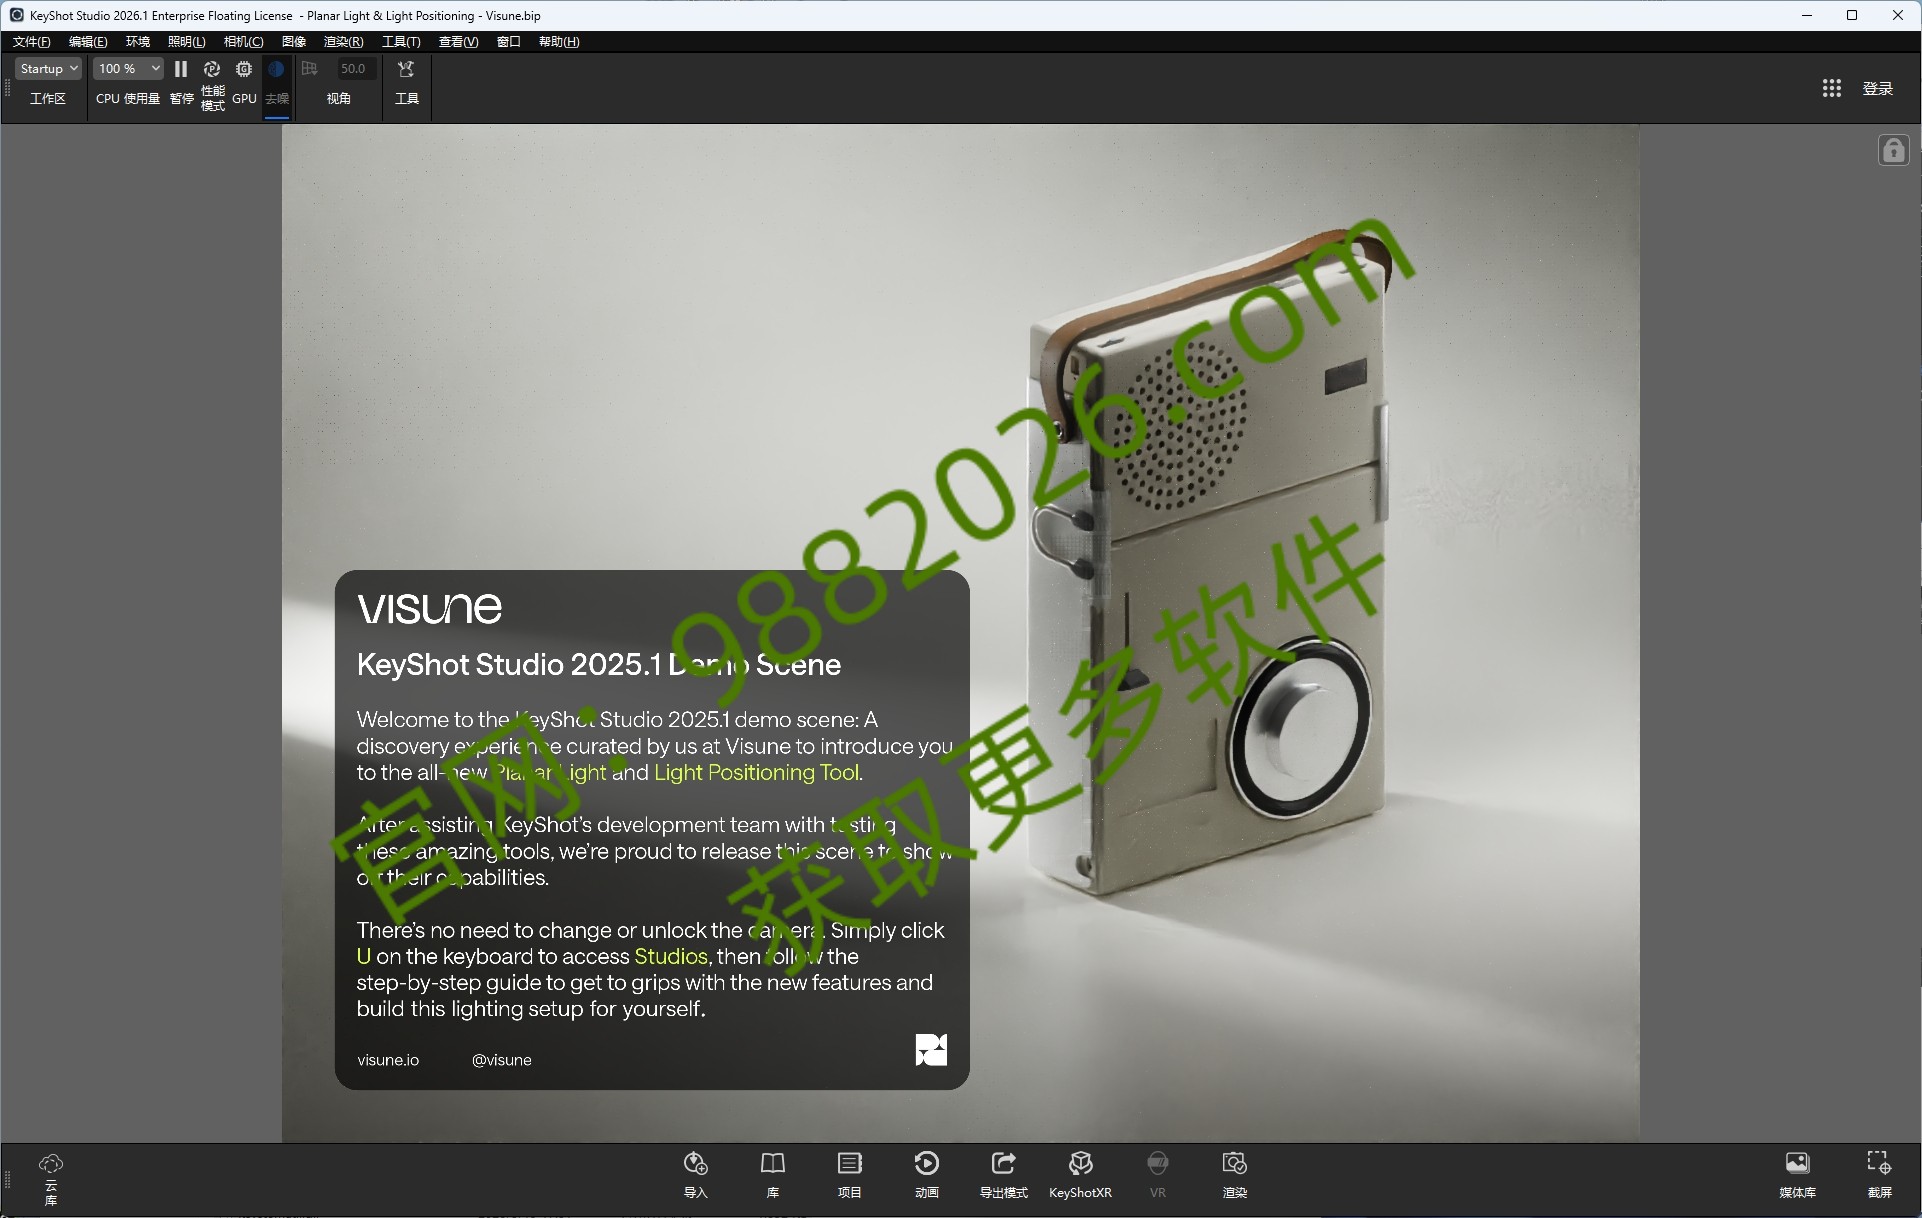
Task: Open the 图像 menu
Action: click(x=294, y=42)
